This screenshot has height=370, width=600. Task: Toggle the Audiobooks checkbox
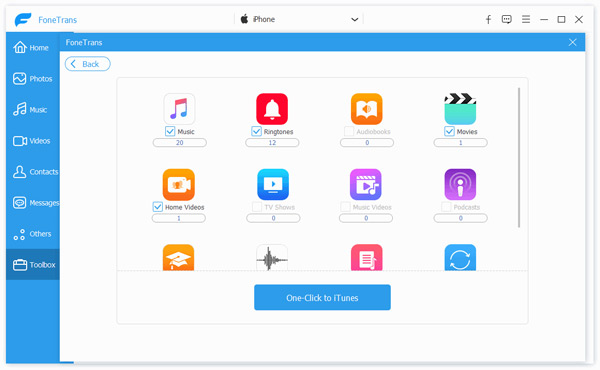point(349,131)
